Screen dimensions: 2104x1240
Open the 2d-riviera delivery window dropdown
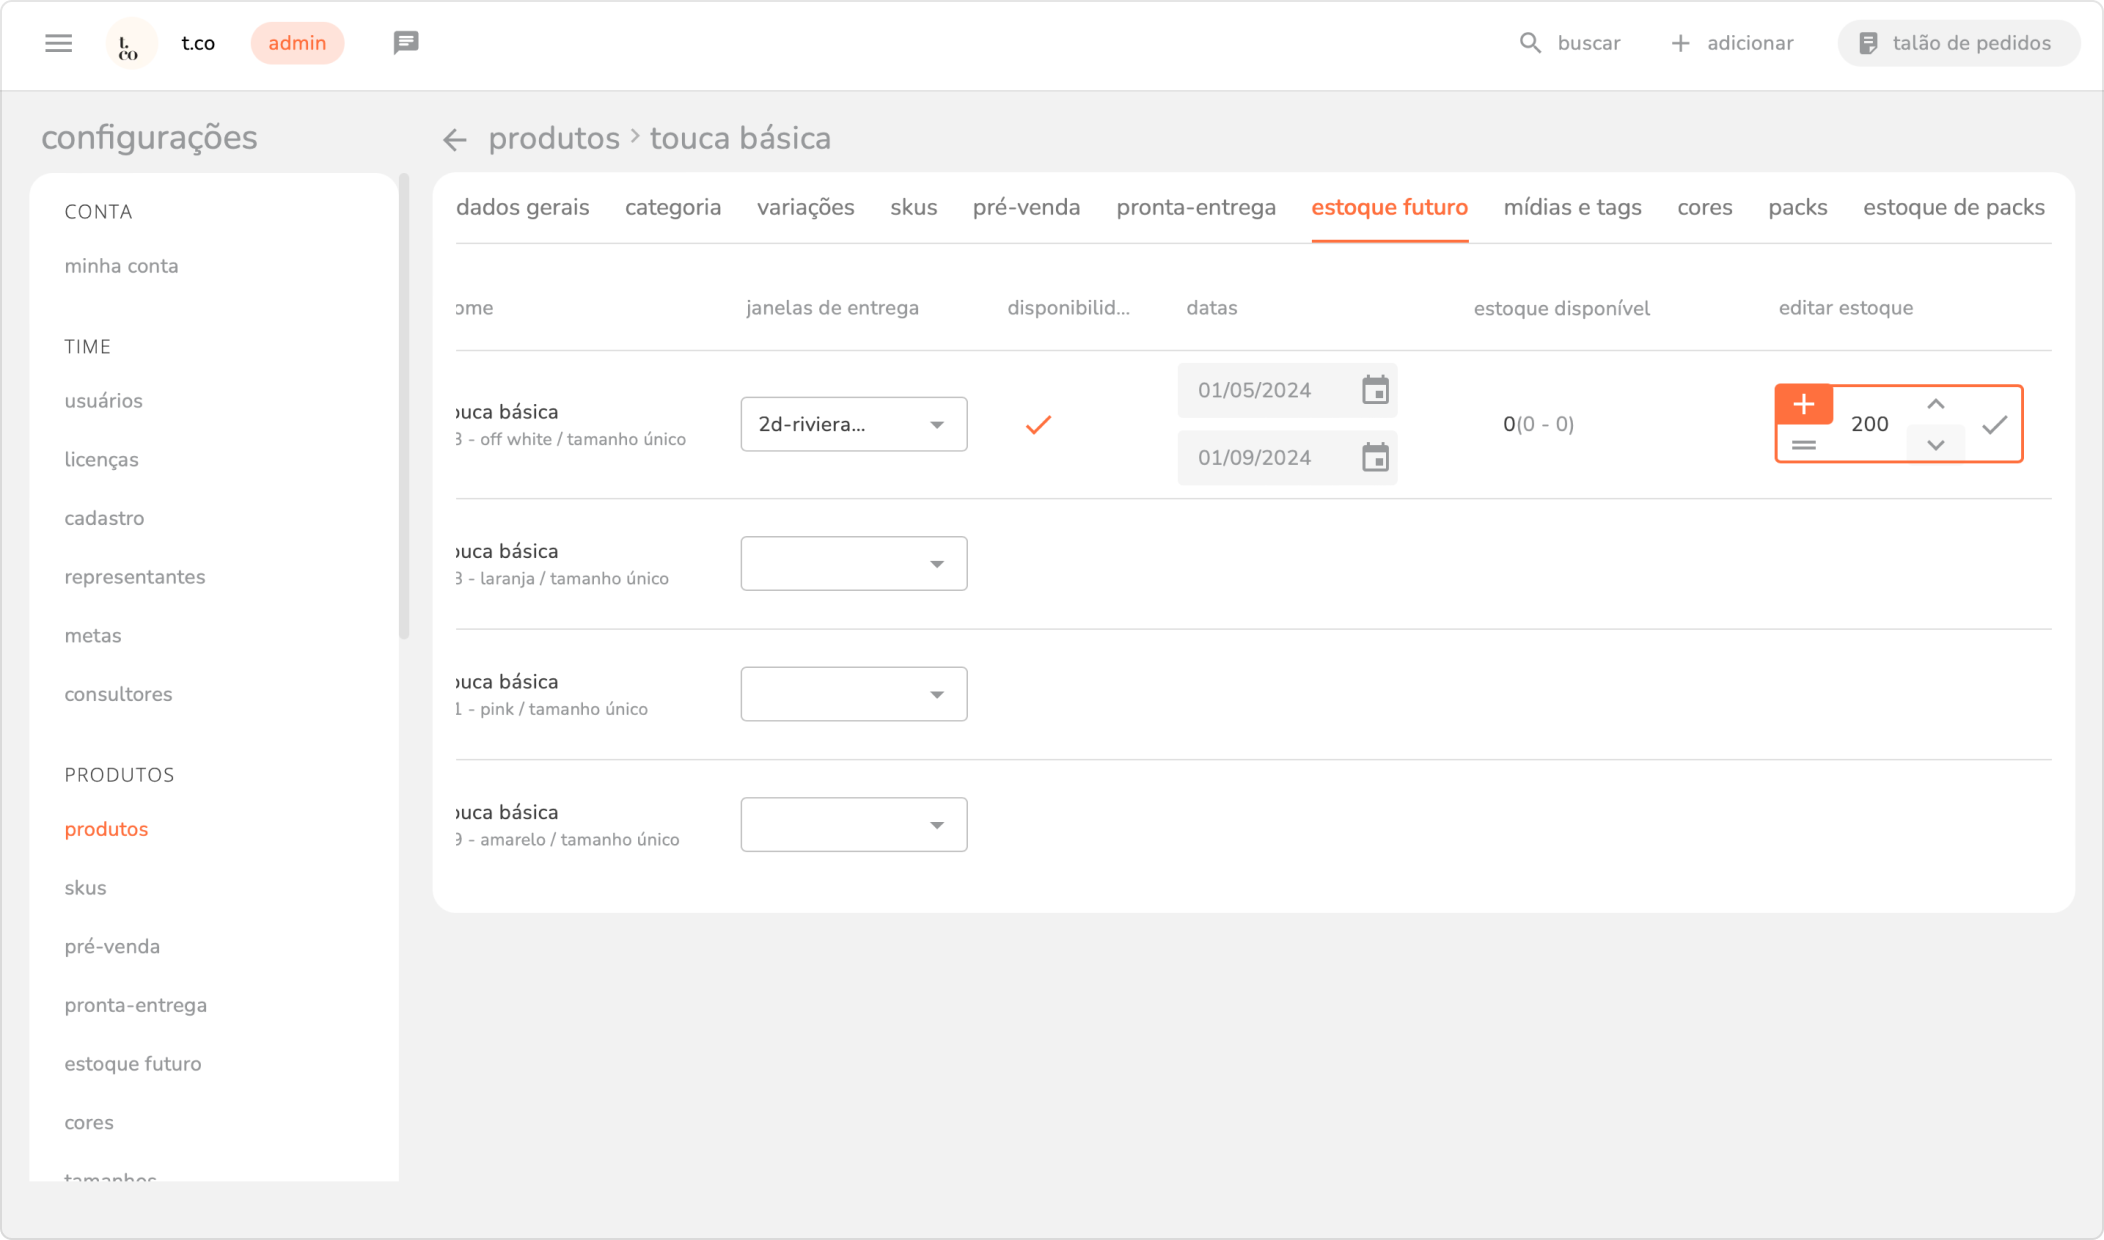[x=853, y=424]
